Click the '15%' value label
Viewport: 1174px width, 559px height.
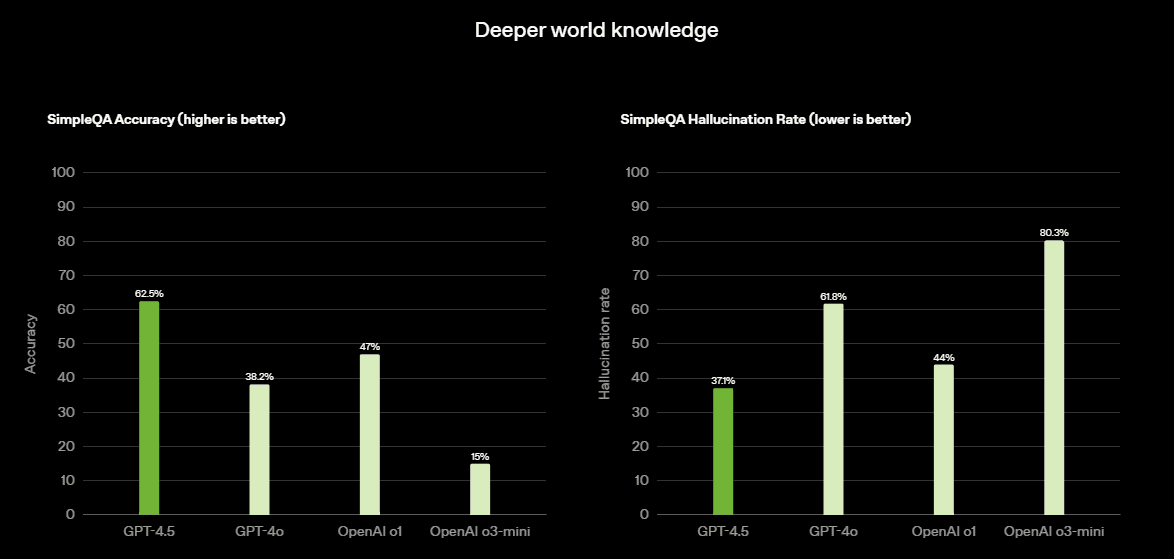click(480, 456)
